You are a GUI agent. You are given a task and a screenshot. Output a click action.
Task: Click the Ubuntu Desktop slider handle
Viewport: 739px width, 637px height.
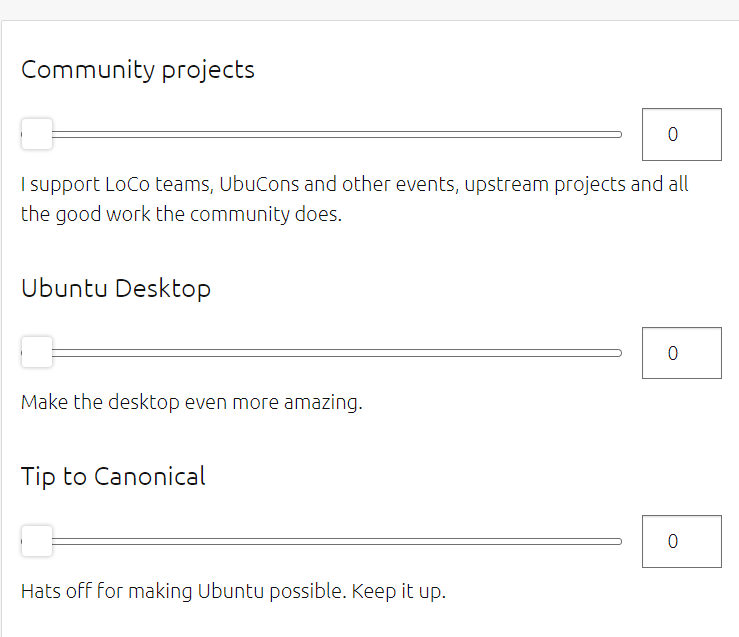[x=37, y=352]
